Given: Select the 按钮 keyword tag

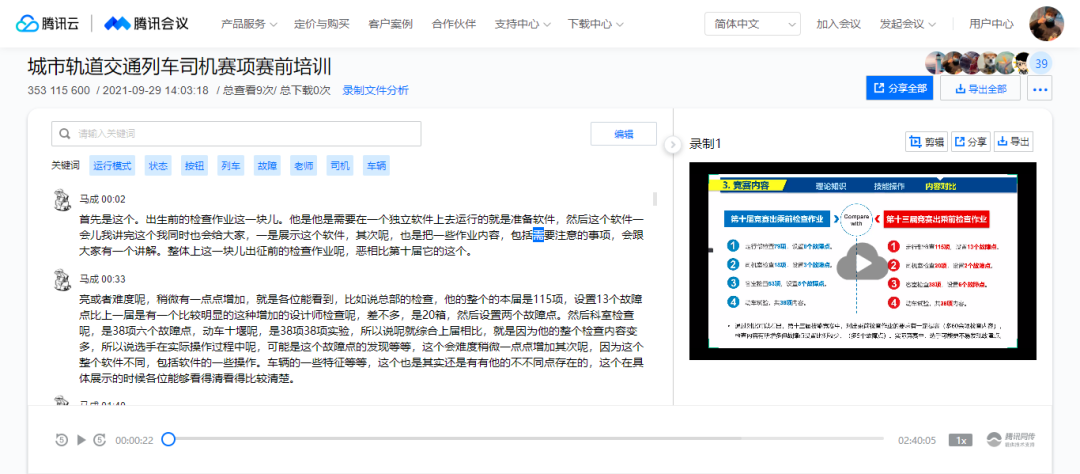Looking at the screenshot, I should pos(195,166).
